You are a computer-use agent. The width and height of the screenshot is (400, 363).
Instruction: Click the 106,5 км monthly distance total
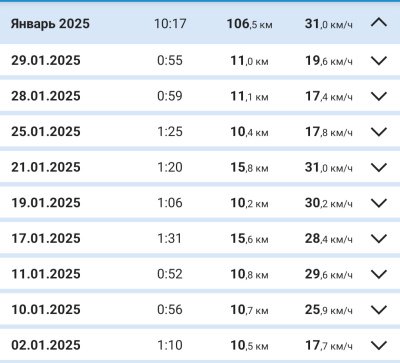[x=250, y=24]
